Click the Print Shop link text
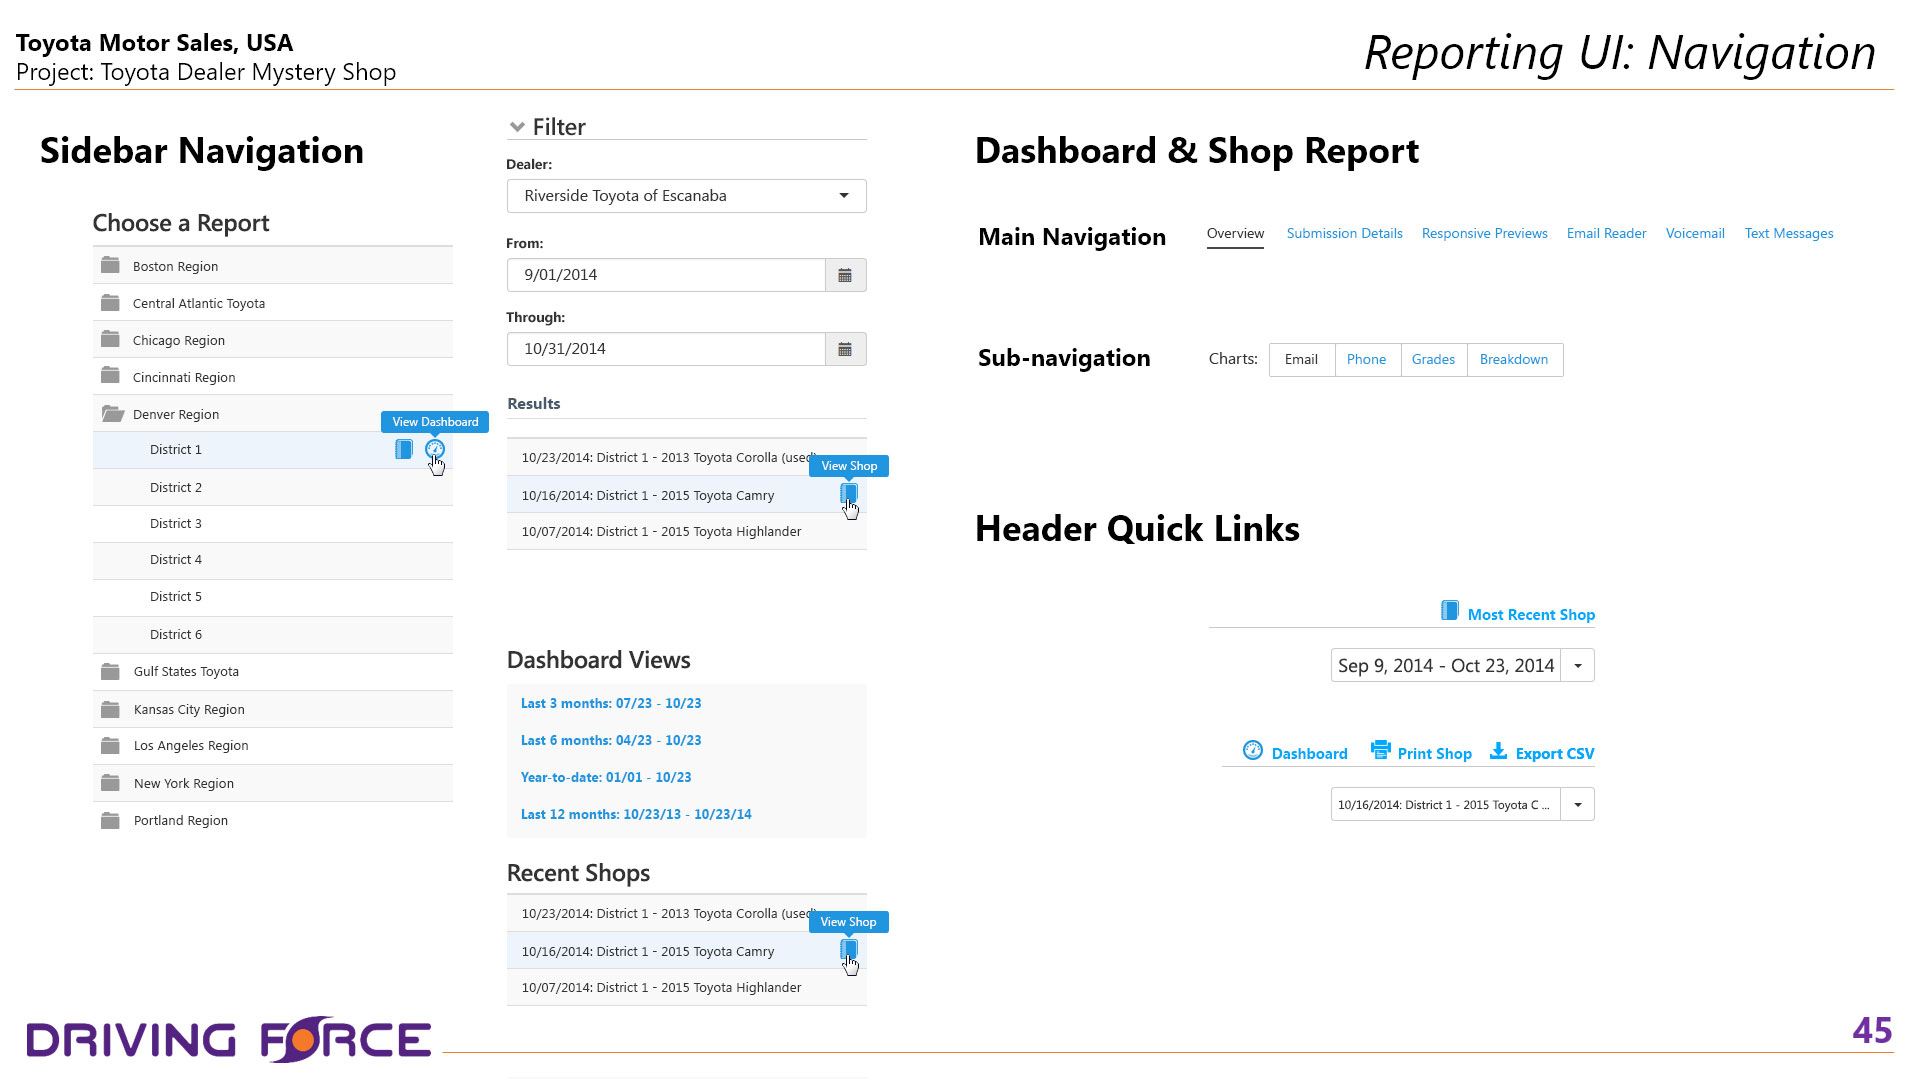Viewport: 1919px width, 1080px height. tap(1434, 754)
